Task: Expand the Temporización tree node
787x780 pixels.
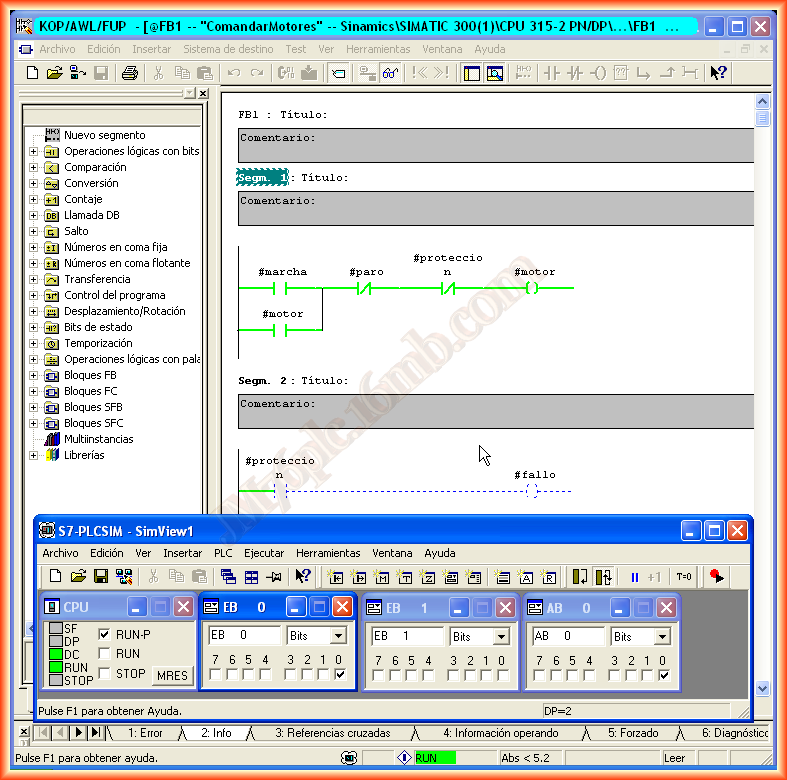Action: (x=33, y=343)
